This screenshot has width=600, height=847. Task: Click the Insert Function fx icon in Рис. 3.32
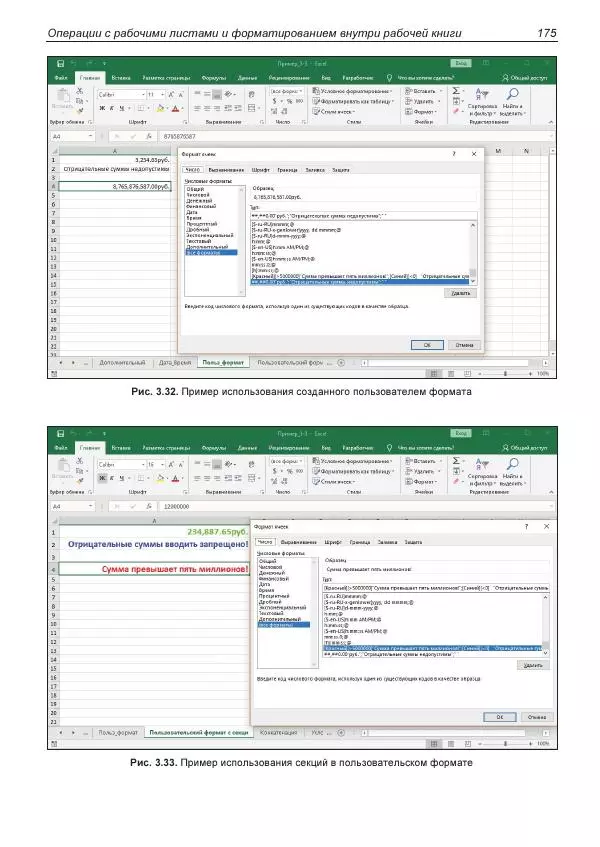(149, 137)
